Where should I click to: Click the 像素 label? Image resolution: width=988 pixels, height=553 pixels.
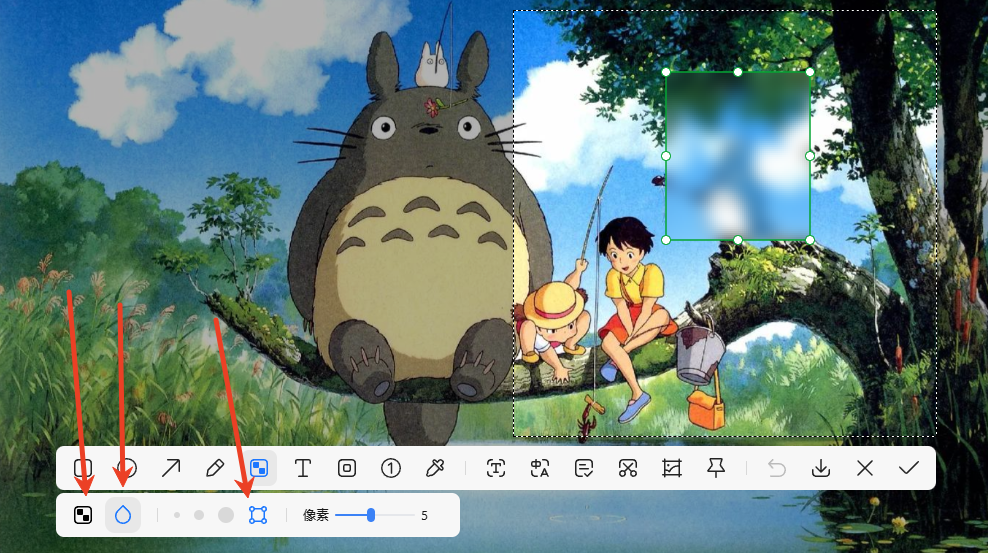[316, 515]
